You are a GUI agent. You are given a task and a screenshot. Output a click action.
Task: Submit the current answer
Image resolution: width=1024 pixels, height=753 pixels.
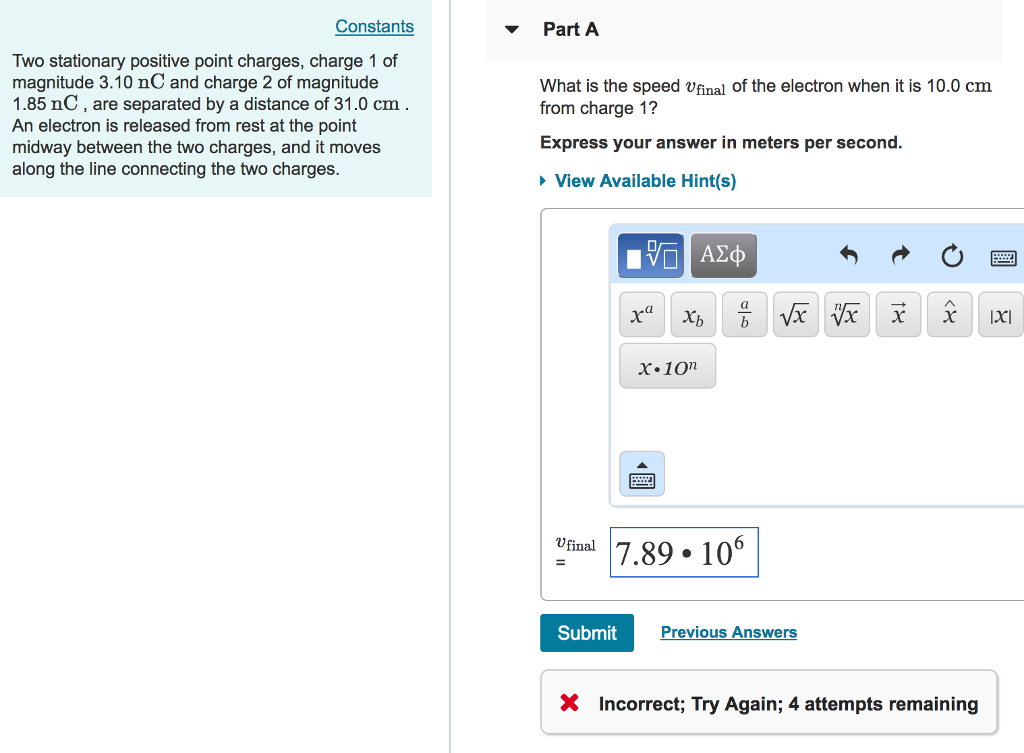pyautogui.click(x=586, y=632)
